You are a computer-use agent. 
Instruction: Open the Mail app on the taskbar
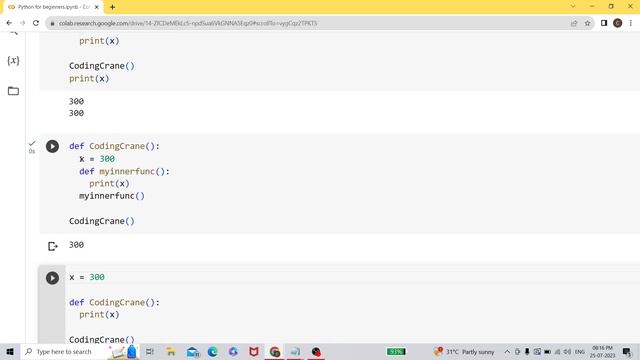192,351
